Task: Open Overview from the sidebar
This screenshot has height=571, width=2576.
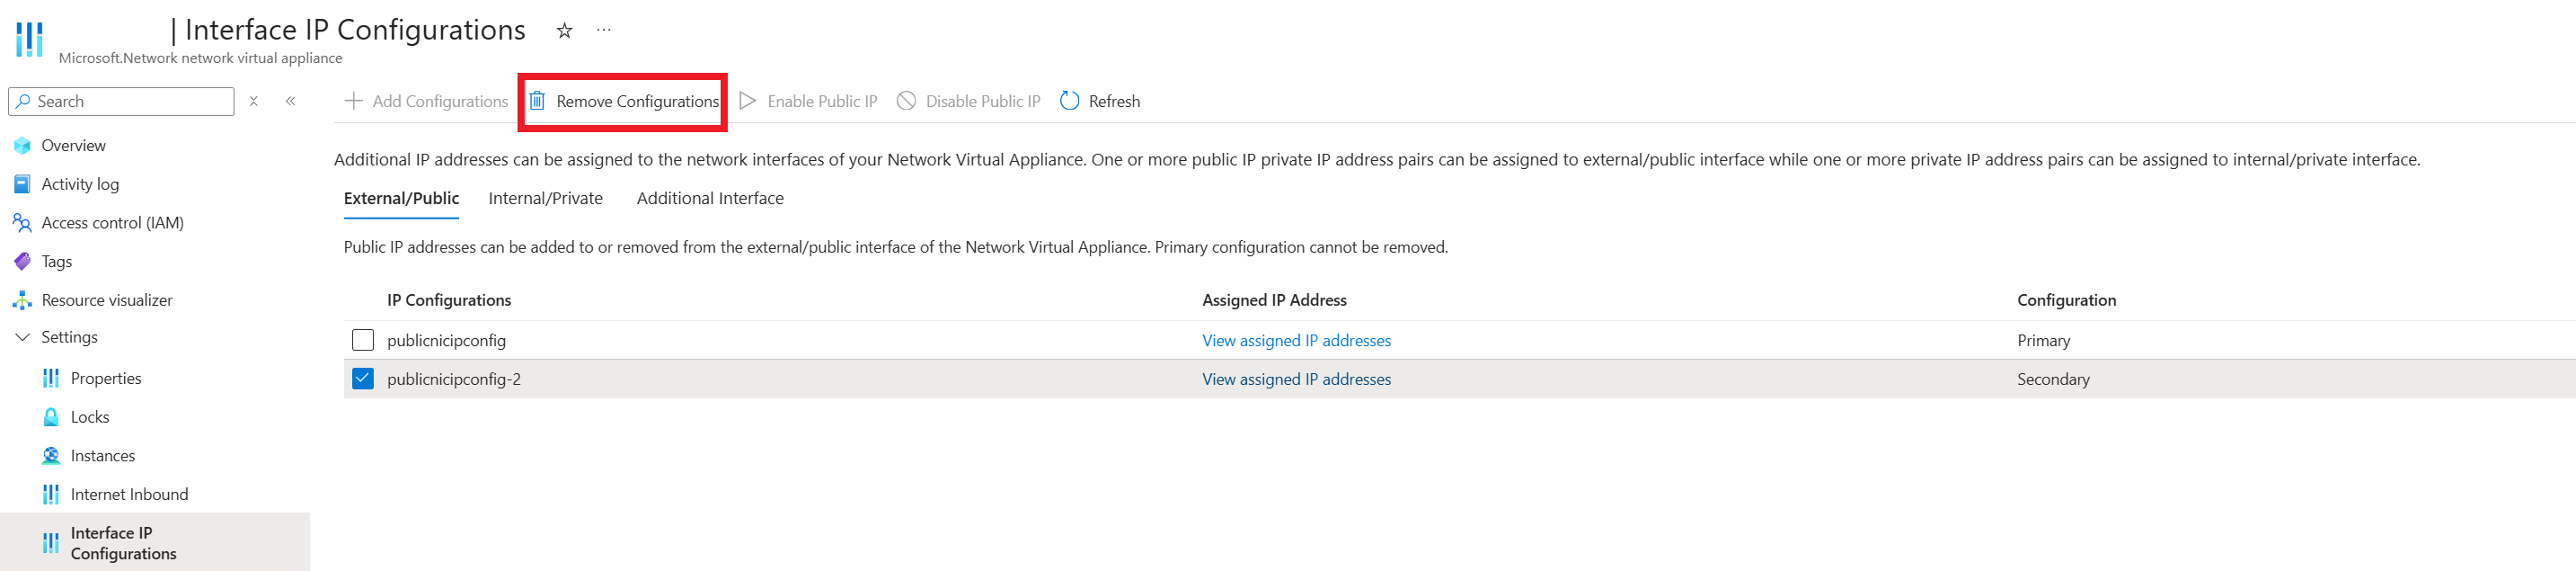Action: (x=73, y=146)
